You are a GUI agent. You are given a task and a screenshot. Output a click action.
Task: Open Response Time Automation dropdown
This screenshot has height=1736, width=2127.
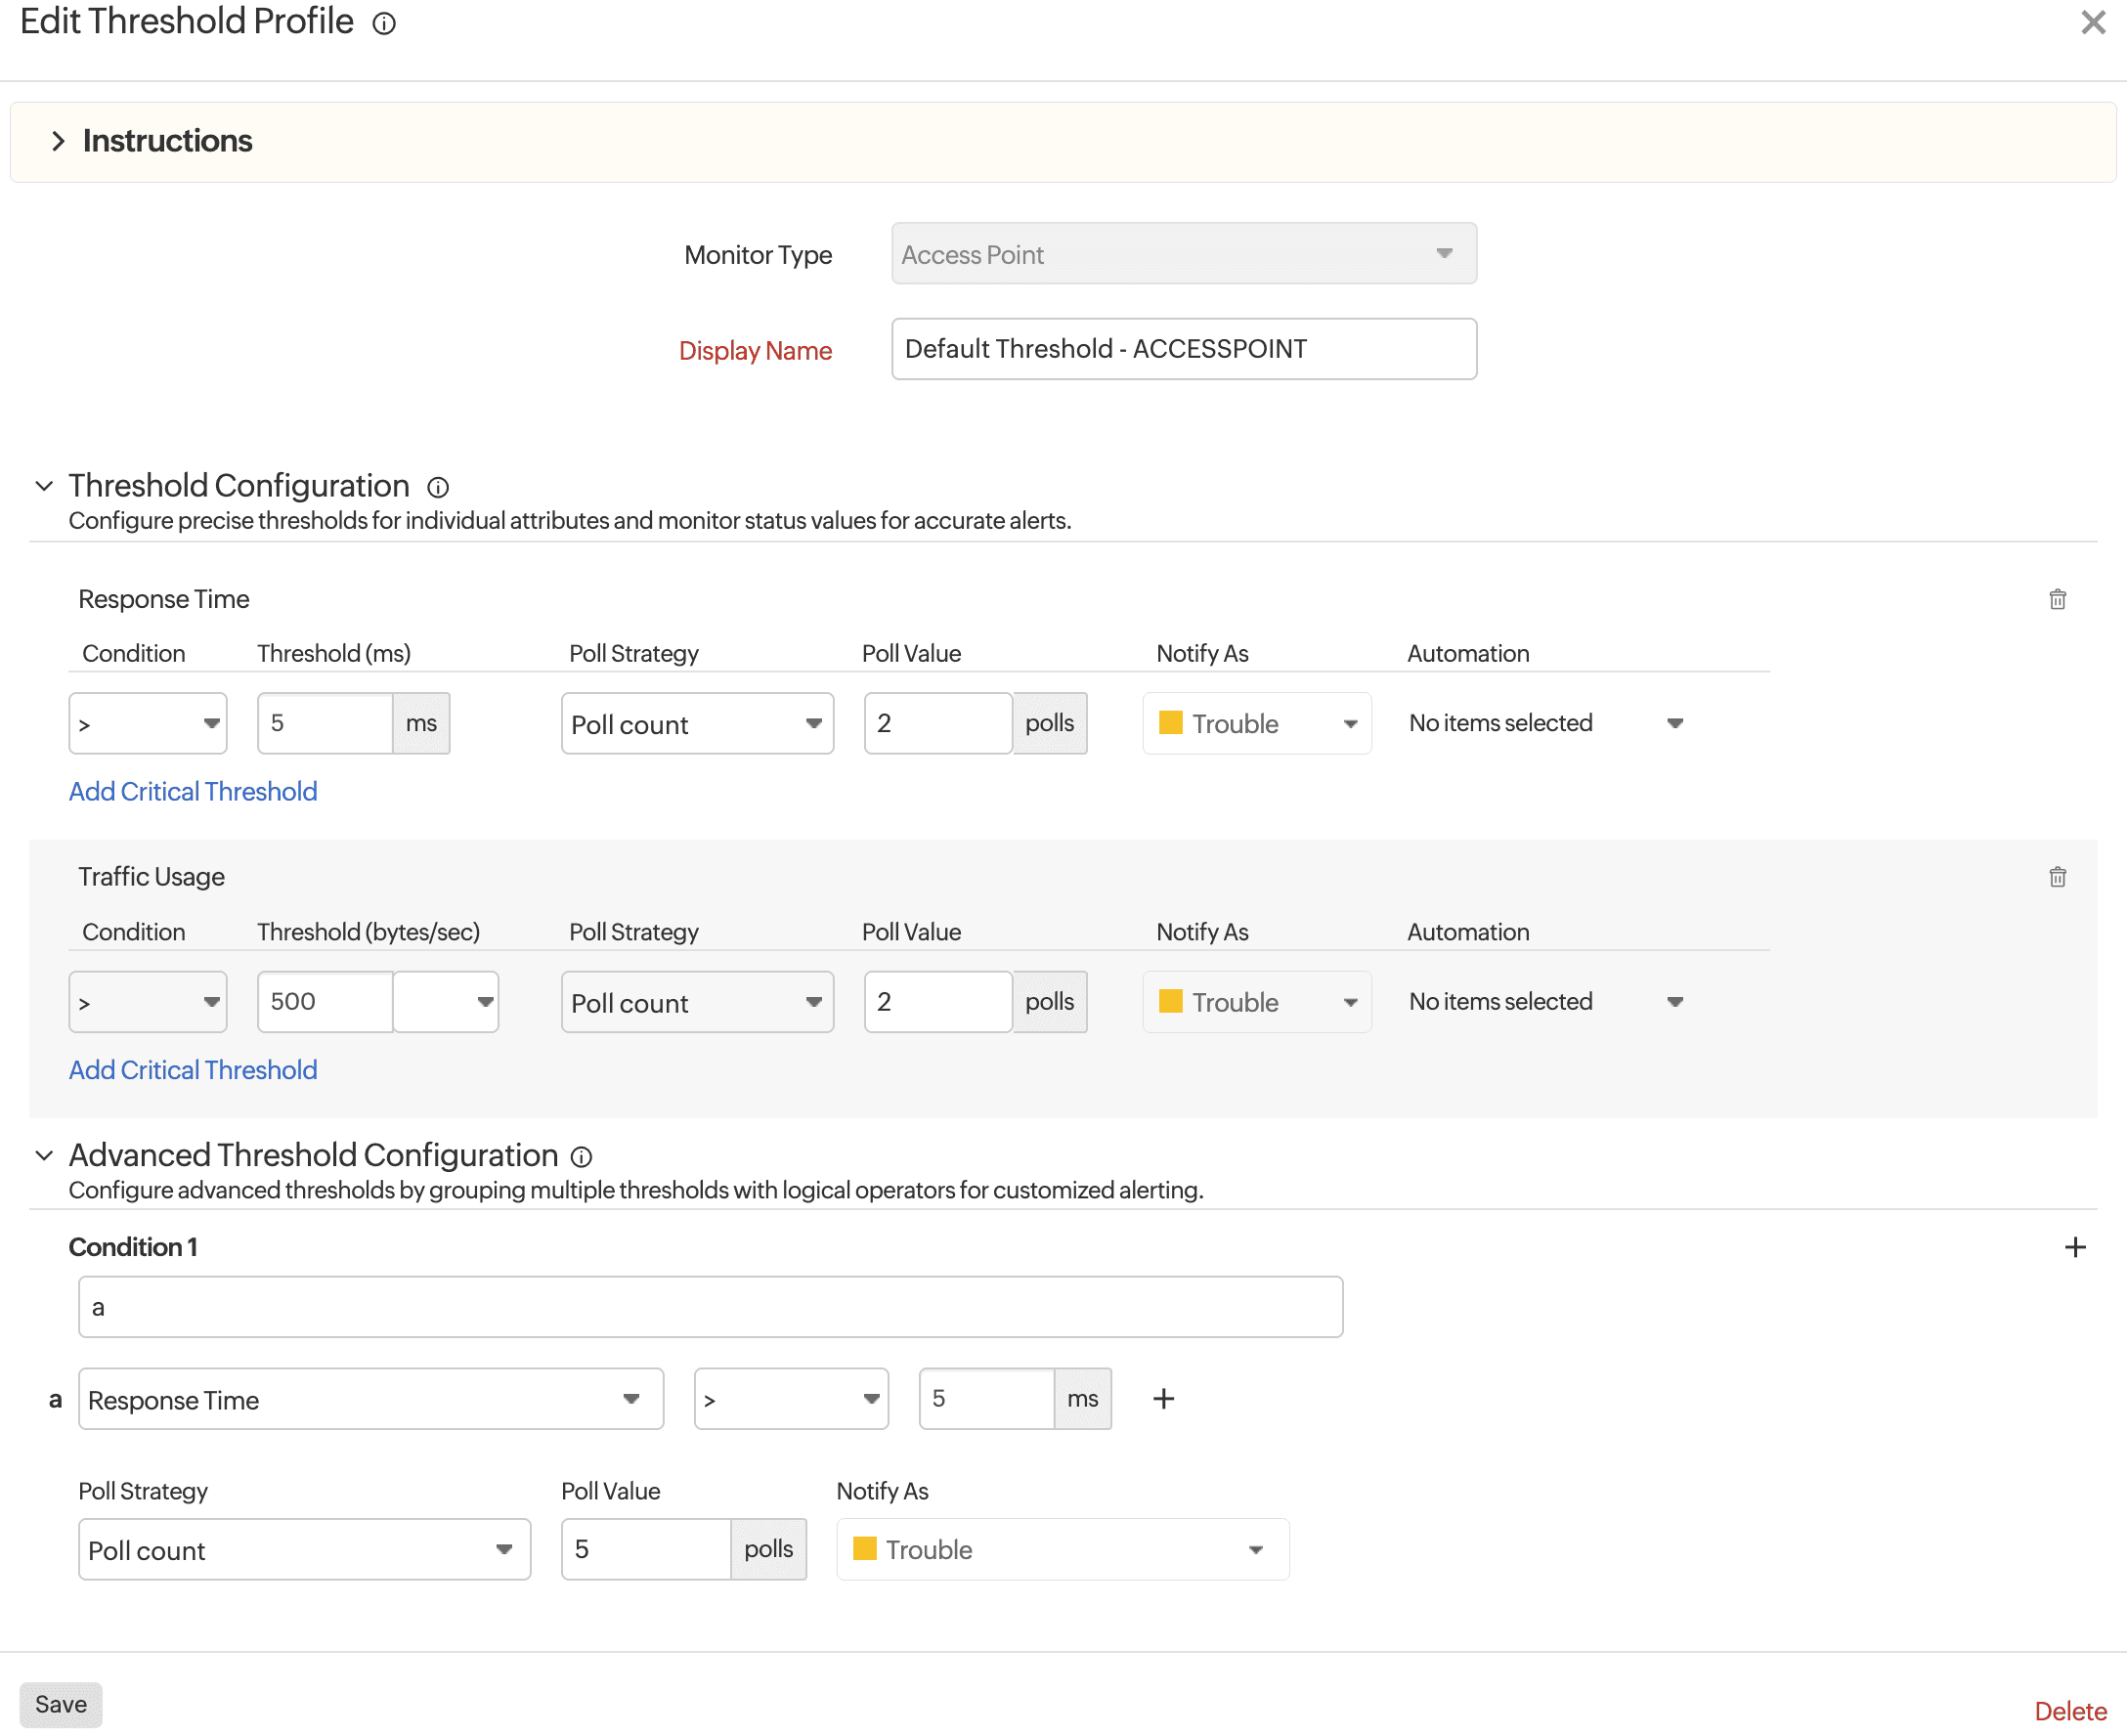point(1546,723)
